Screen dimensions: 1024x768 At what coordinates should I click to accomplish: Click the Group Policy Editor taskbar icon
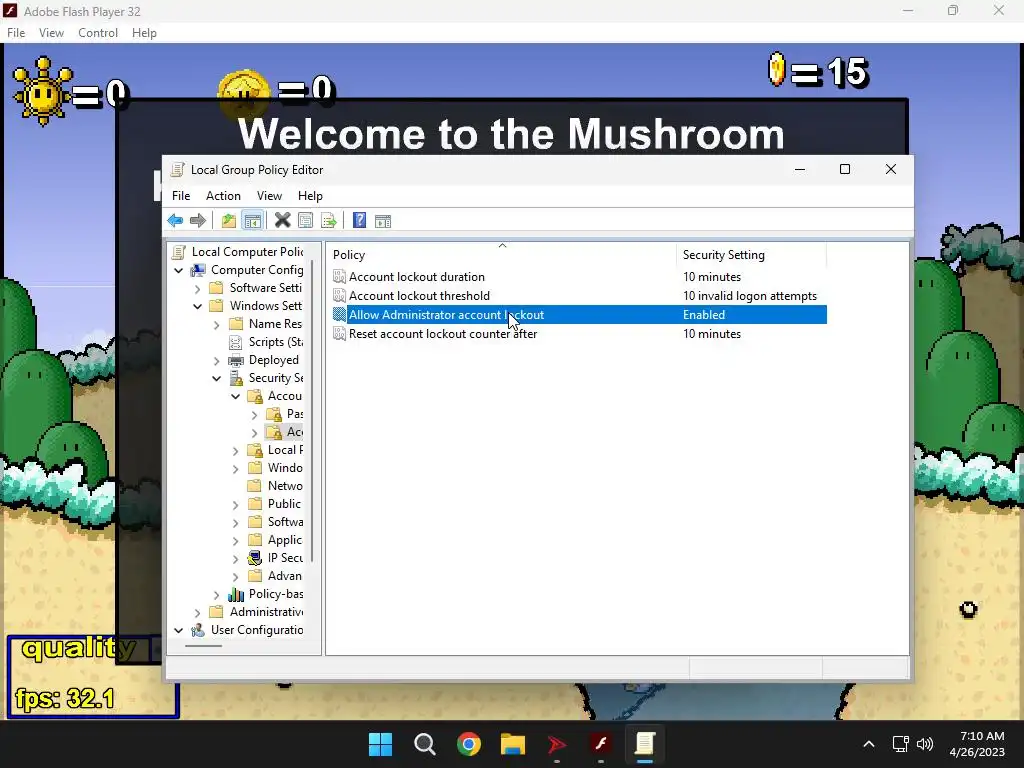[645, 744]
